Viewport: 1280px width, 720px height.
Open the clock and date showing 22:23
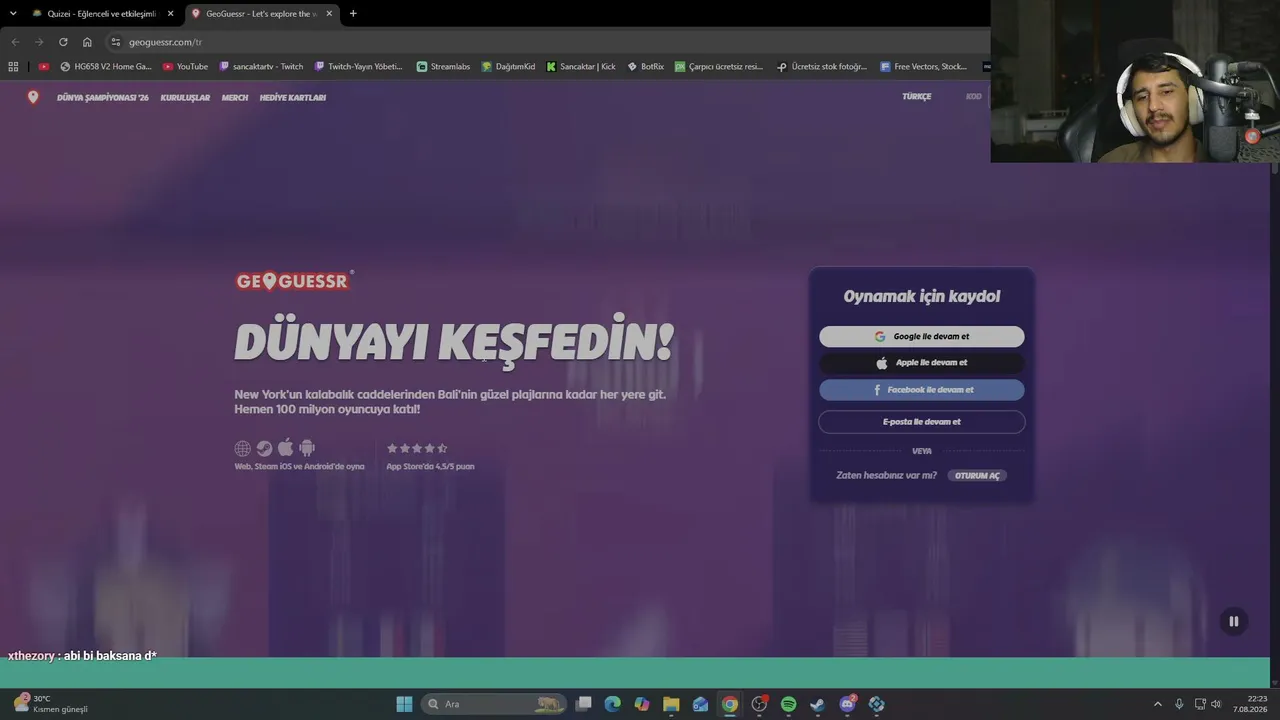(x=1250, y=704)
